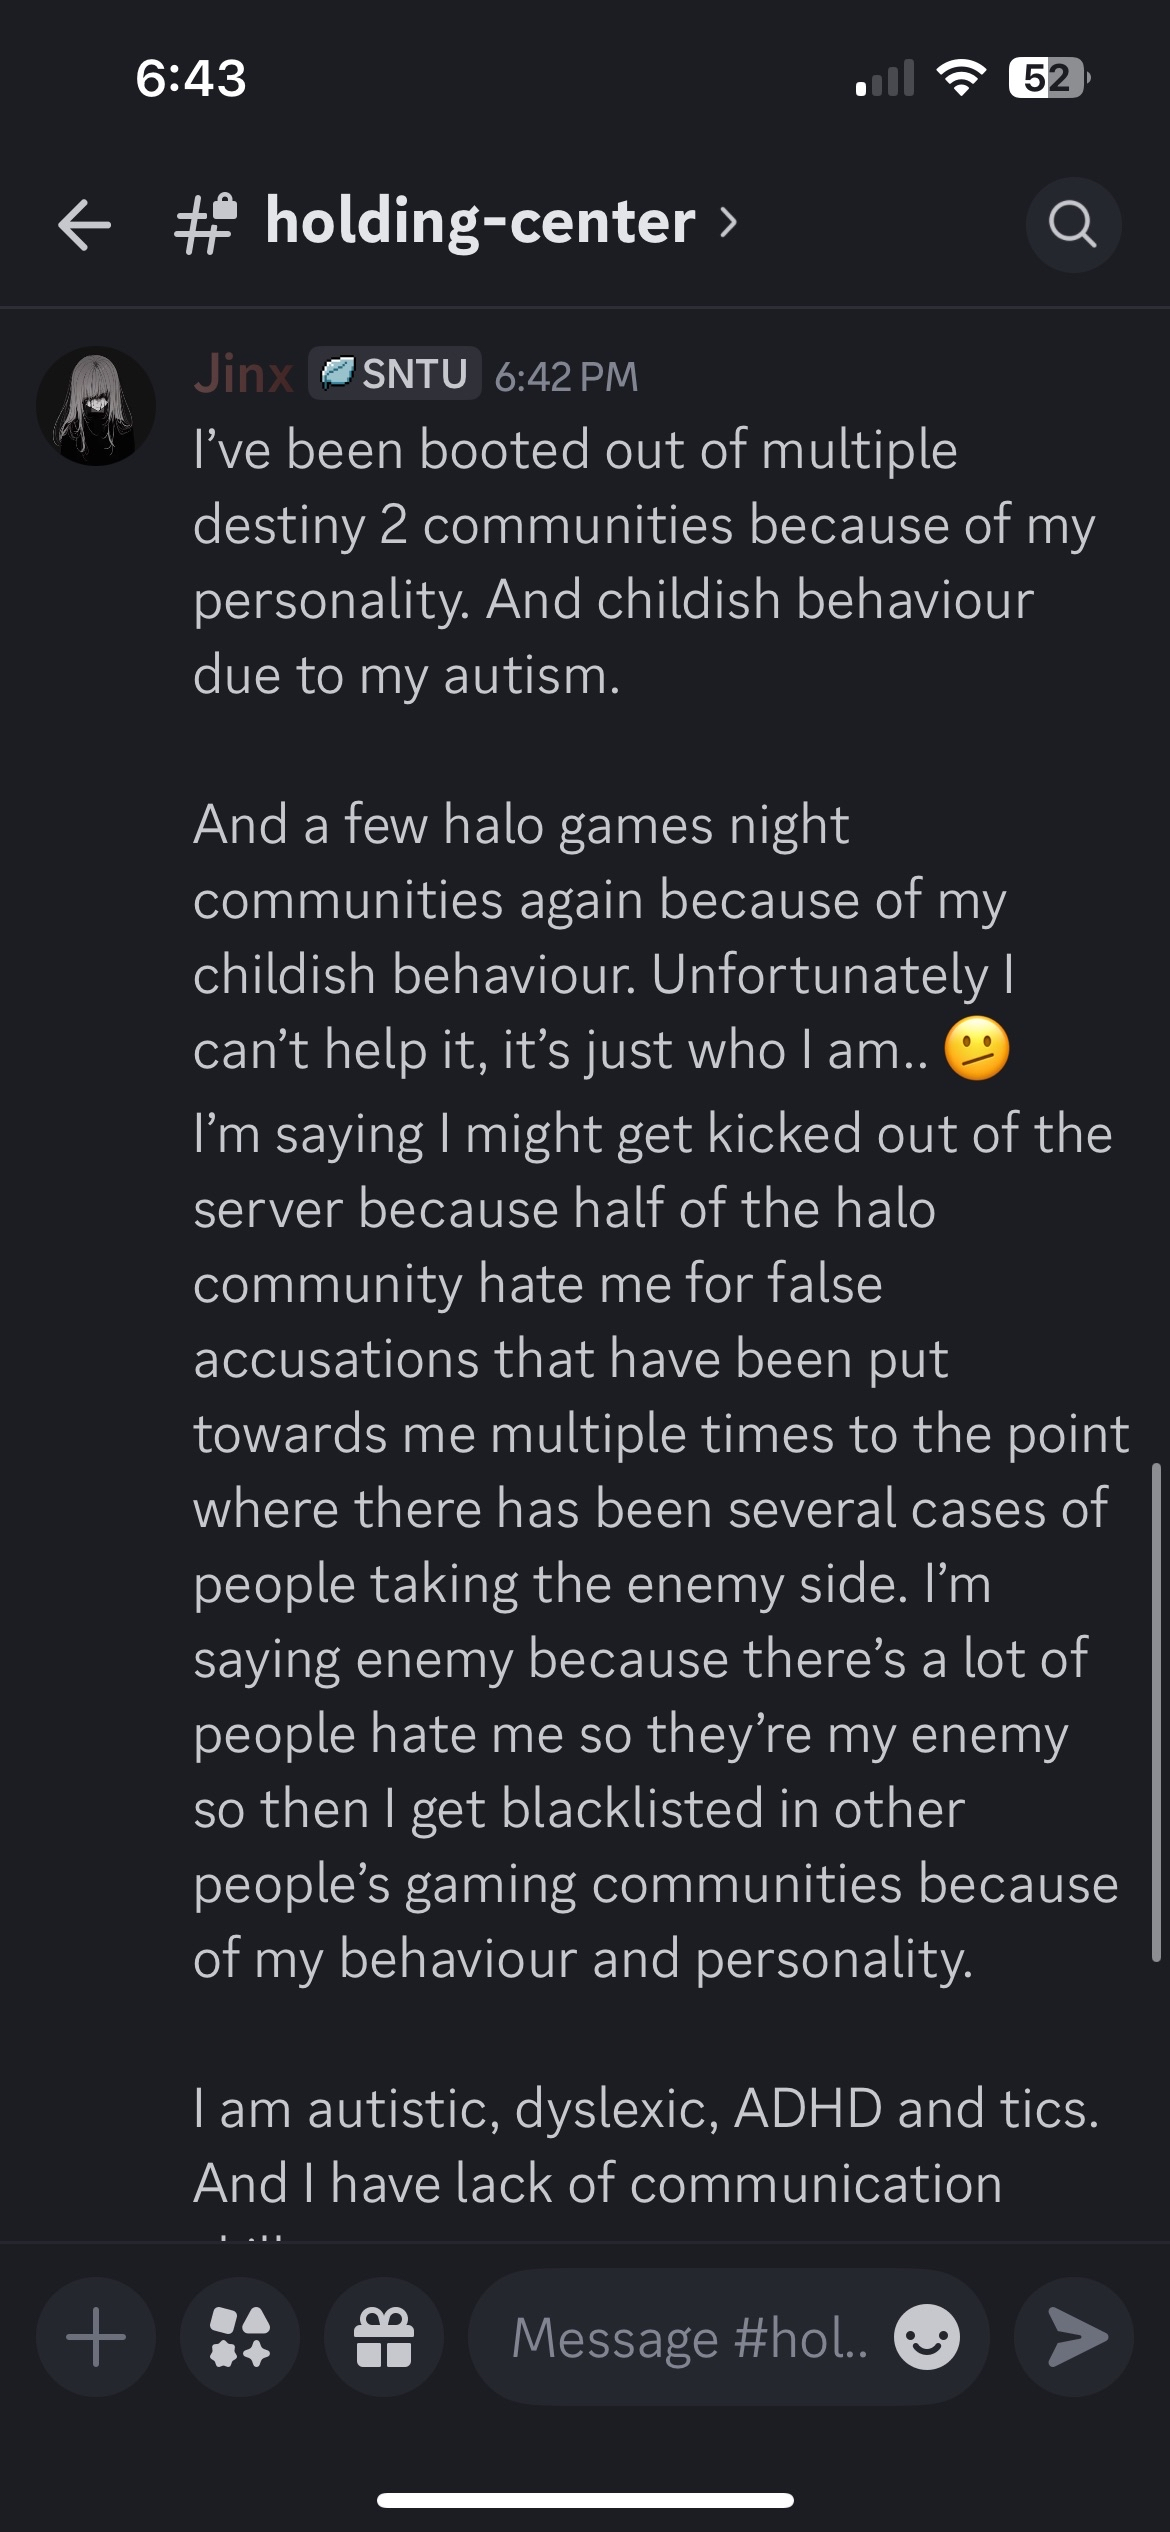The height and width of the screenshot is (2532, 1170).
Task: Tap the 6:42 PM message timestamp
Action: (566, 377)
